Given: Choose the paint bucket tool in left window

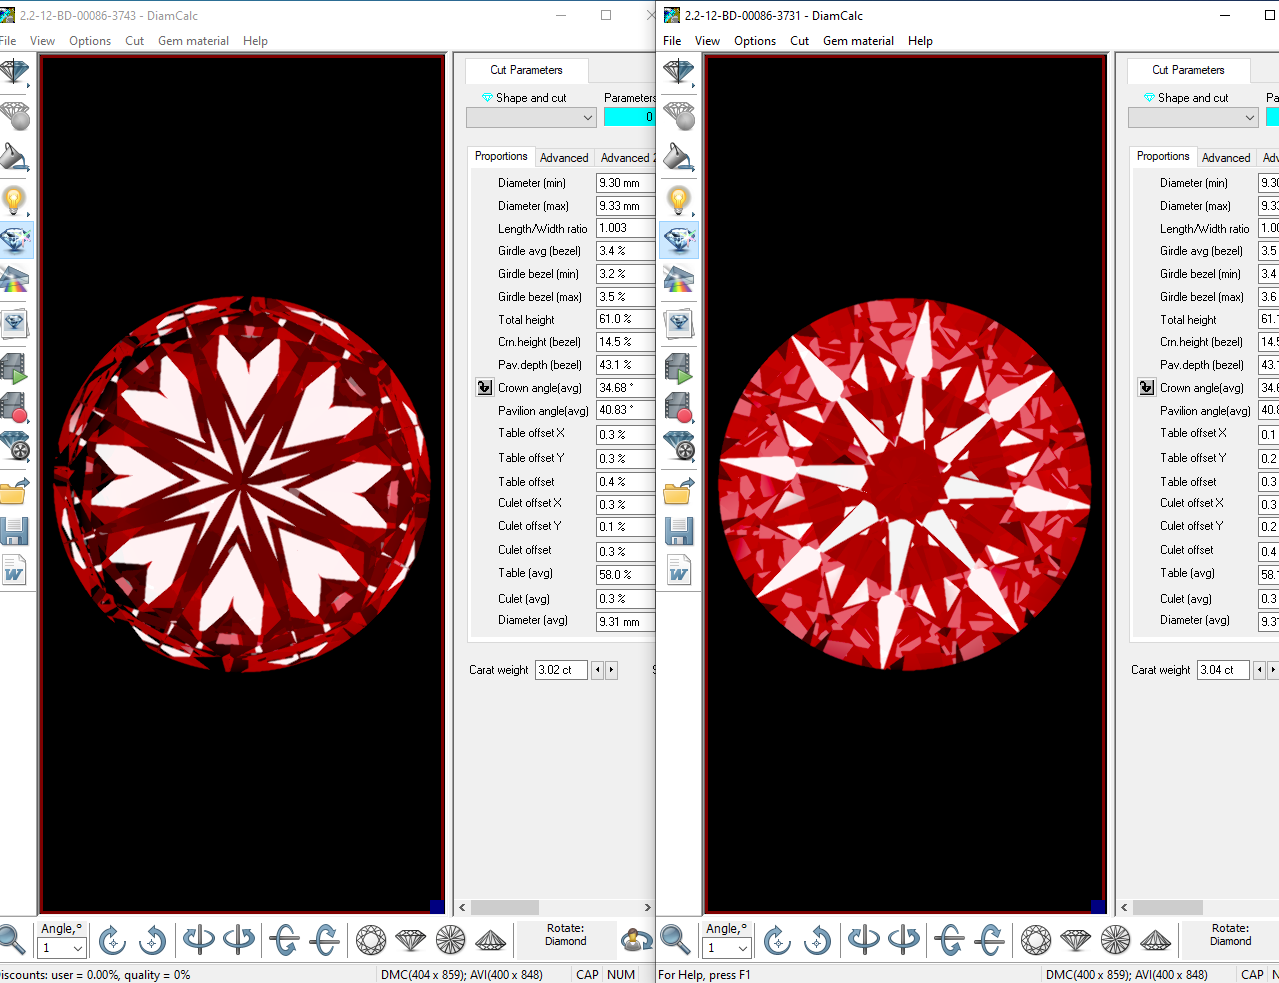Looking at the screenshot, I should (x=15, y=157).
